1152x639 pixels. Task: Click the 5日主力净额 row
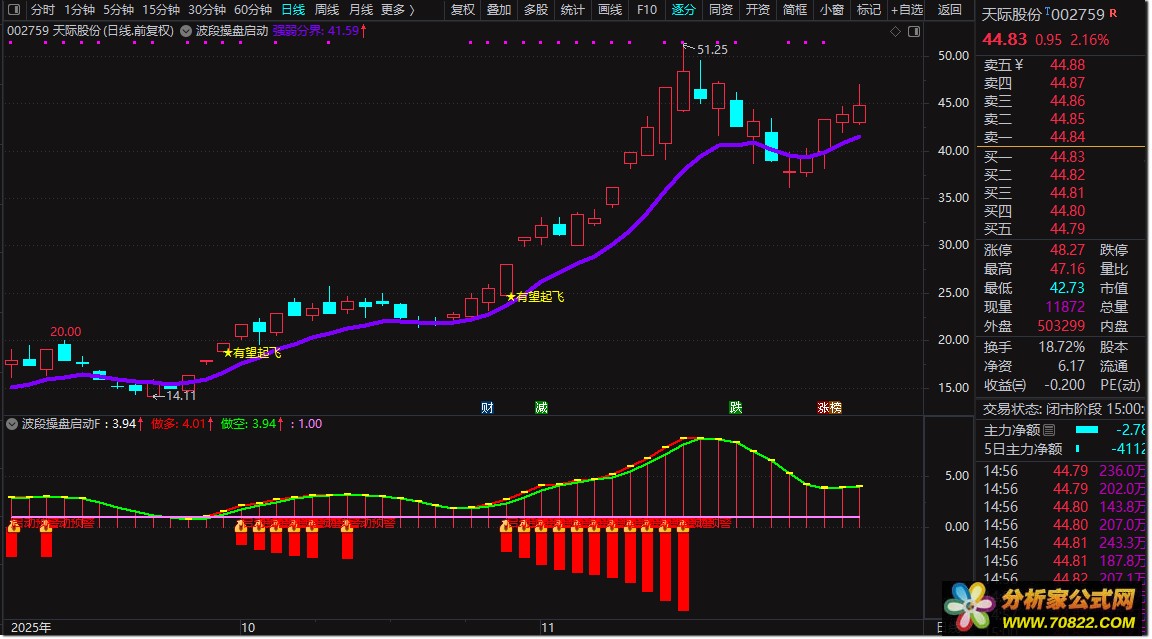pyautogui.click(x=1063, y=449)
